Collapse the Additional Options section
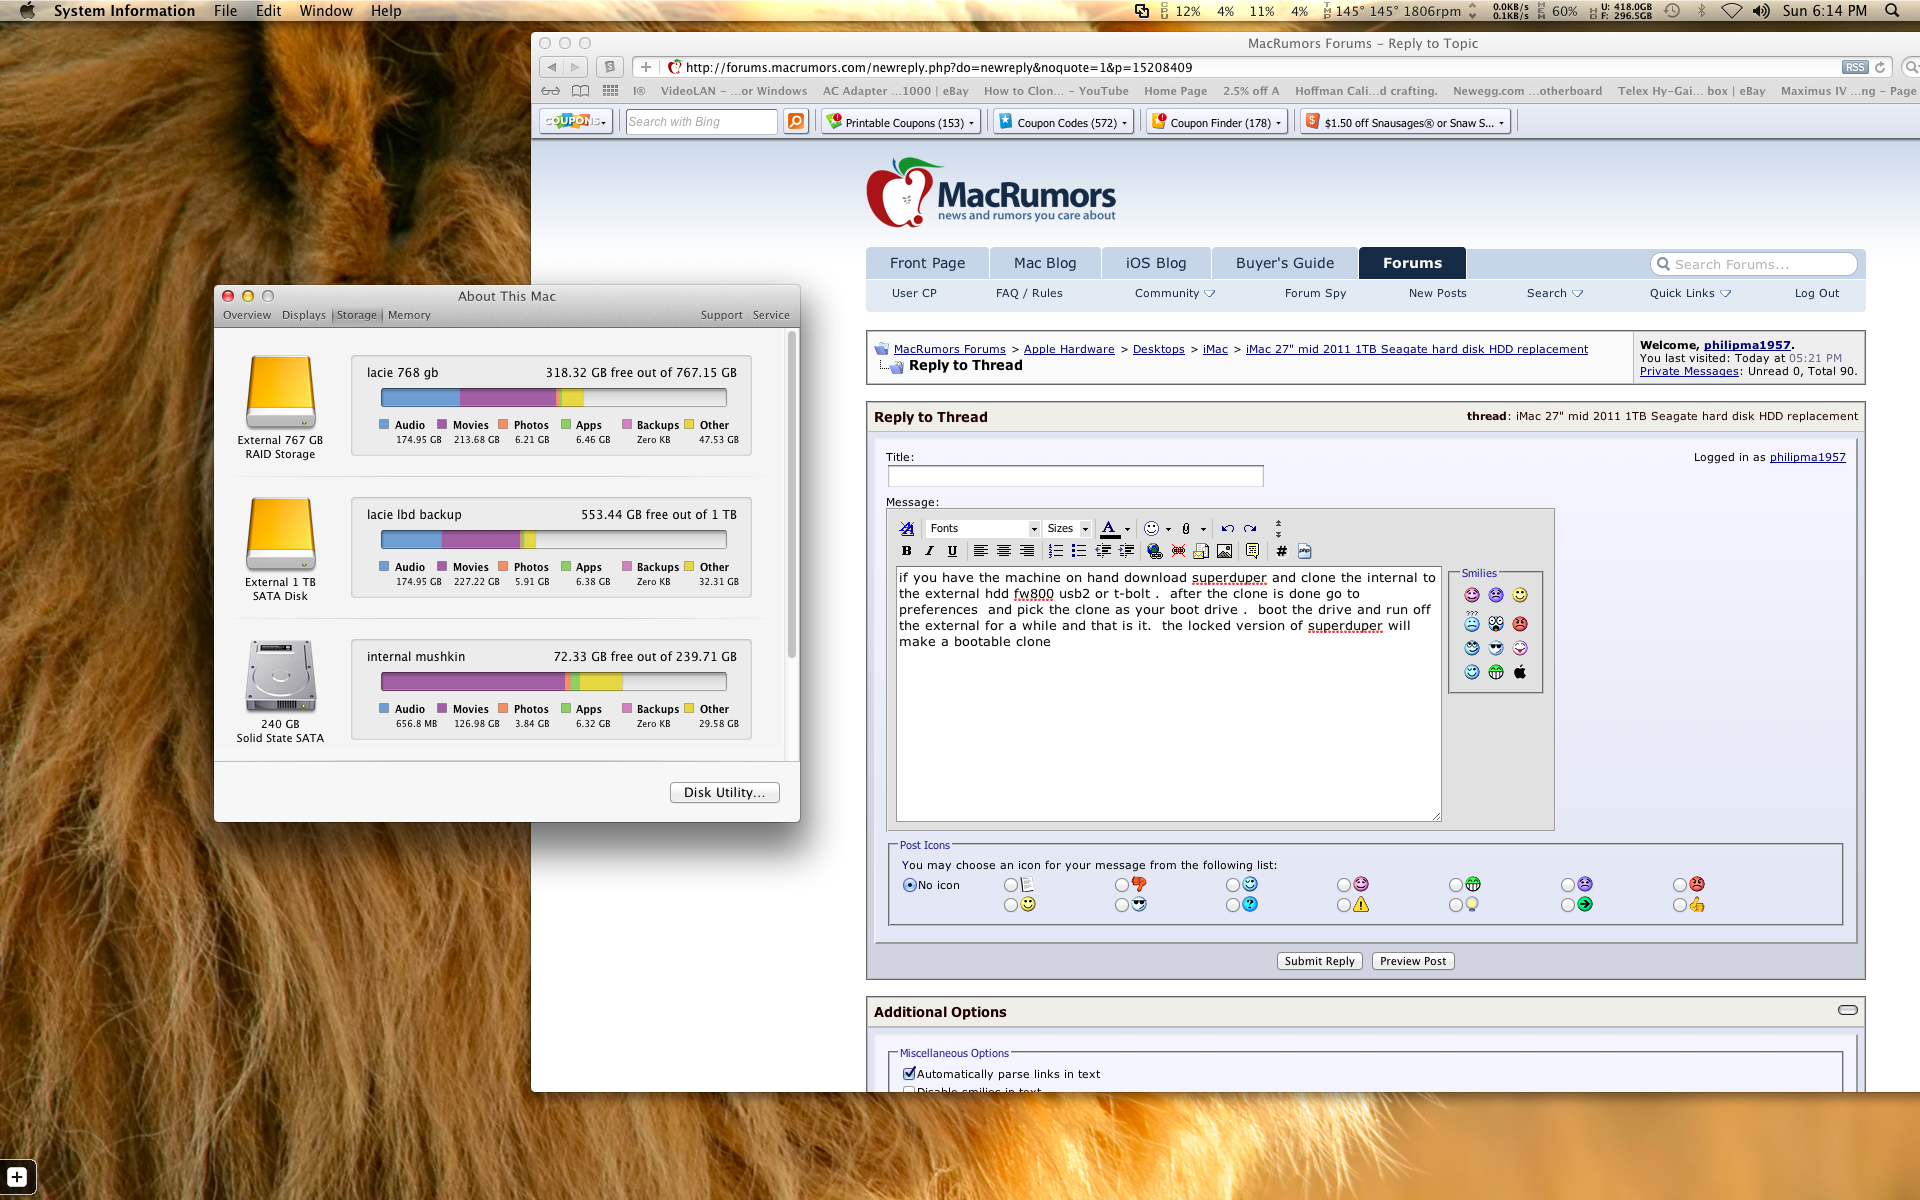This screenshot has height=1200, width=1920. click(1847, 1010)
